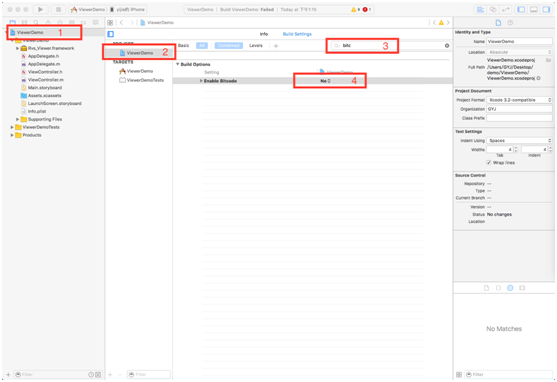
Task: Select the Basic settings filter
Action: (x=183, y=45)
